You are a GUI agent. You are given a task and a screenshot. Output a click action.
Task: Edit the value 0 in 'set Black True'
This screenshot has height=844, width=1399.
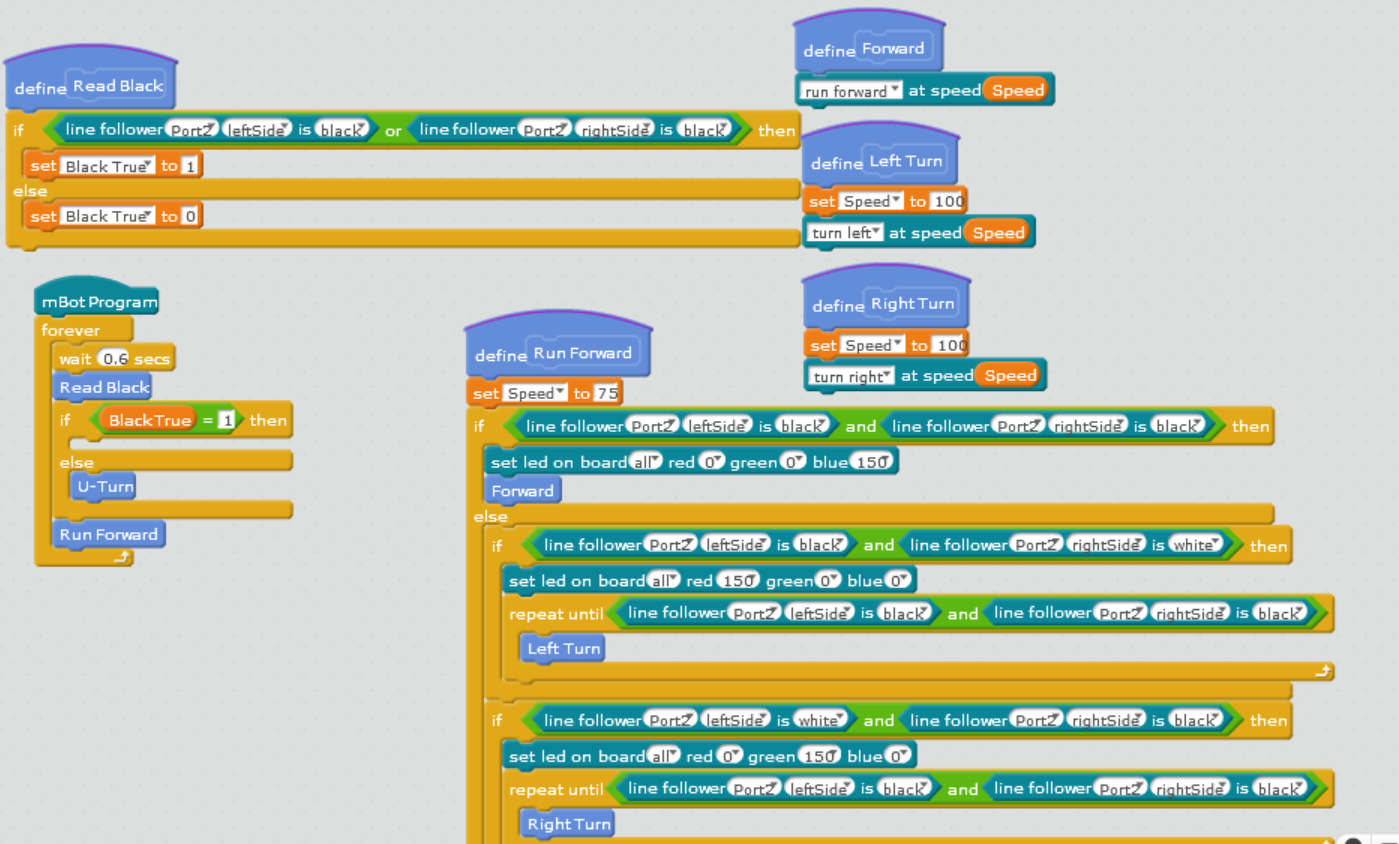tap(189, 216)
